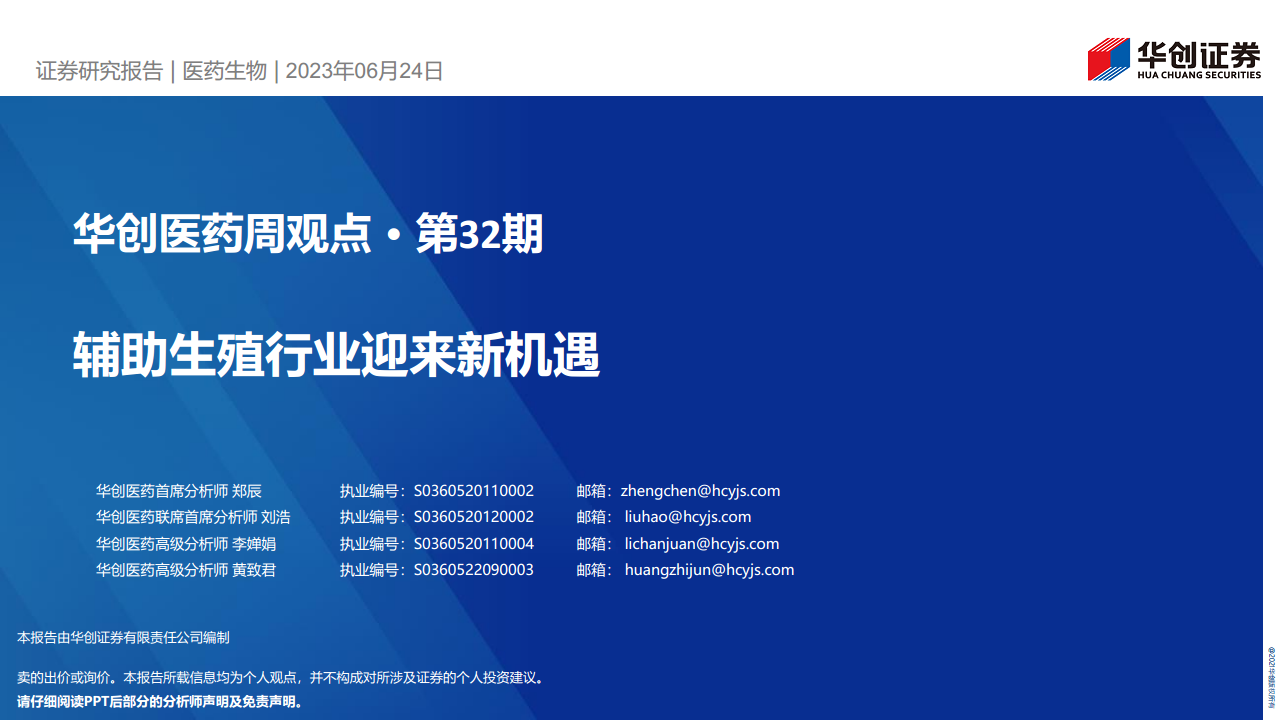The height and width of the screenshot is (720, 1280).
Task: Select the report date 2023年06月24日
Action: pos(364,71)
